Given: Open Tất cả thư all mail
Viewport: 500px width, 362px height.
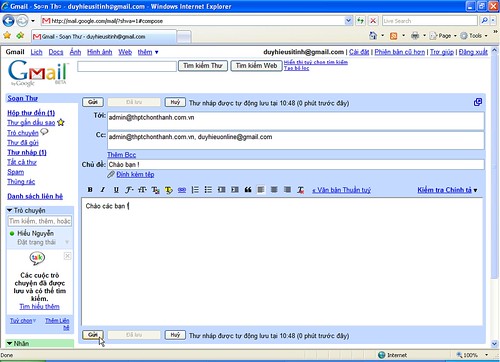Looking at the screenshot, I should (22, 162).
